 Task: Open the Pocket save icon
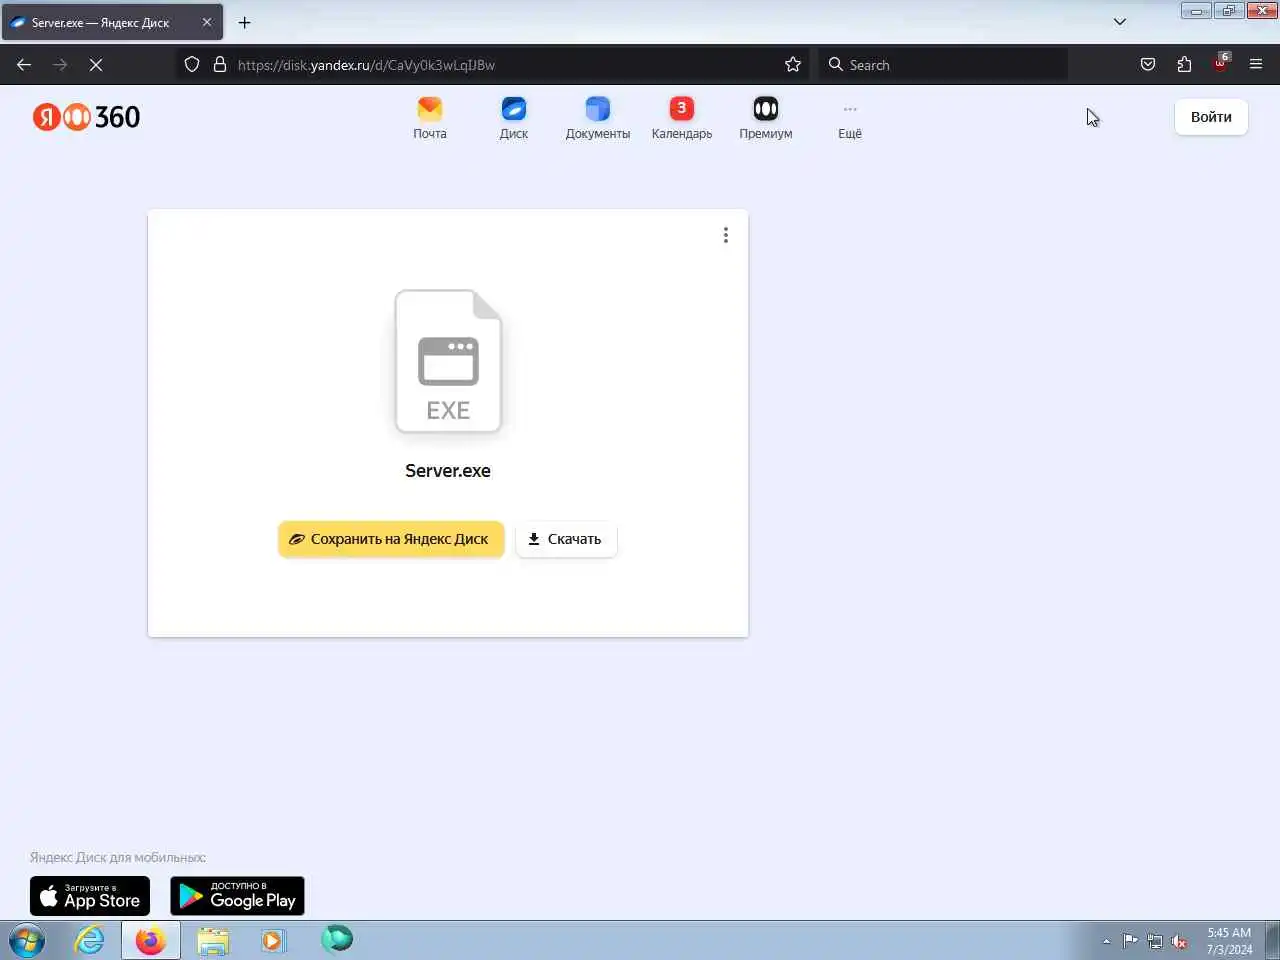pos(1148,65)
